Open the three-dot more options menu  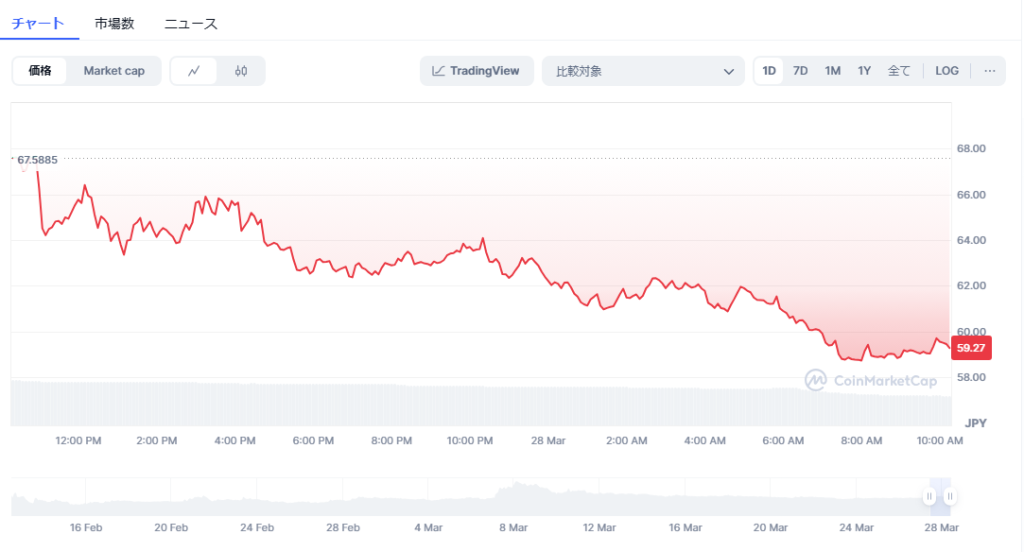click(989, 71)
